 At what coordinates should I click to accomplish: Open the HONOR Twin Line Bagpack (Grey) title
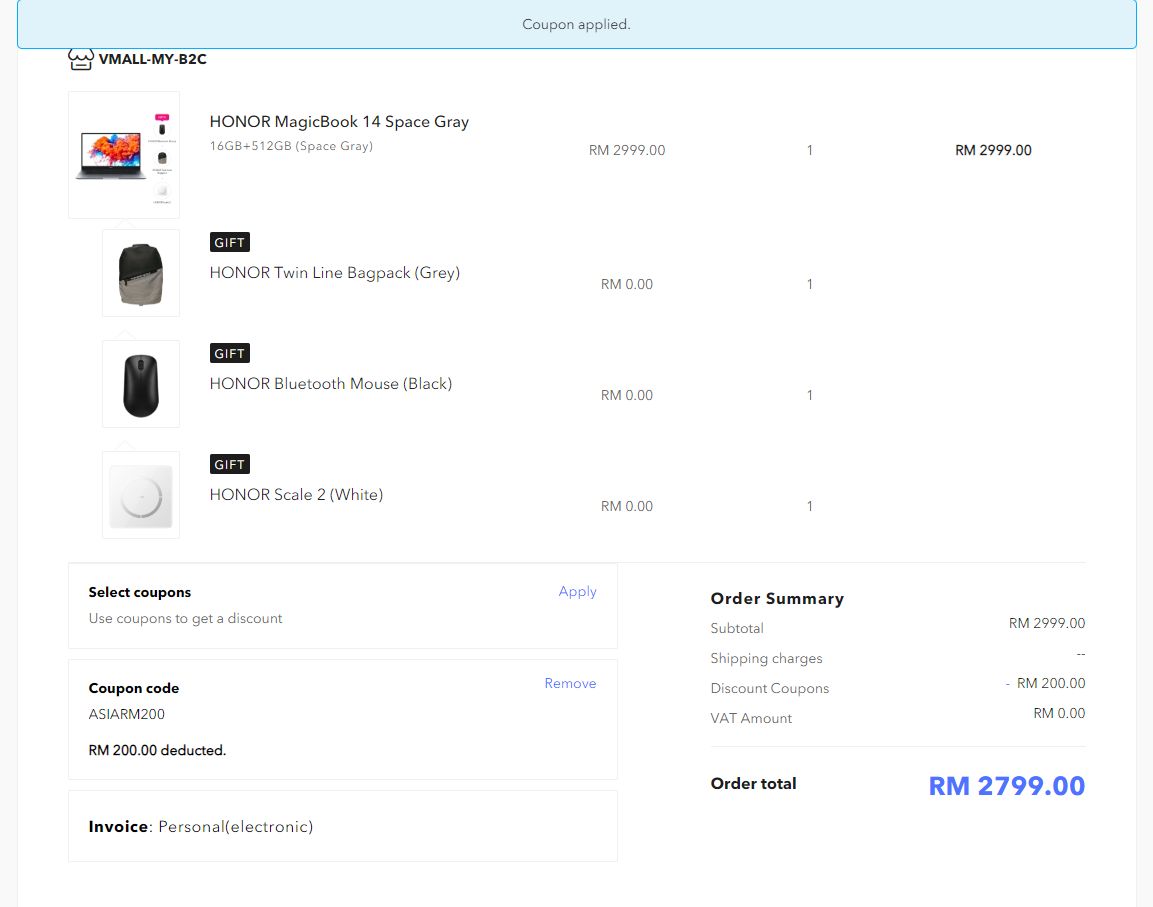334,273
